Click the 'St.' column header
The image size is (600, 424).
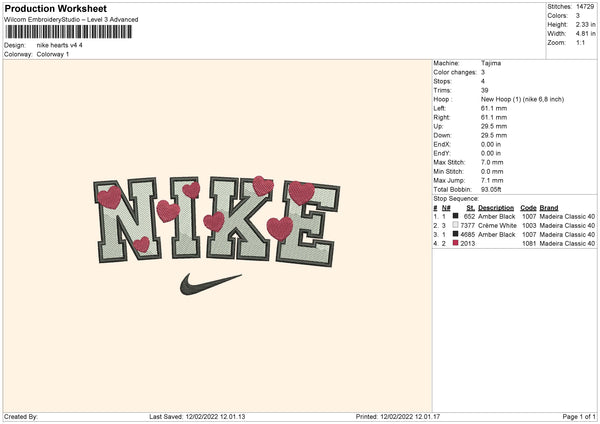coord(471,208)
